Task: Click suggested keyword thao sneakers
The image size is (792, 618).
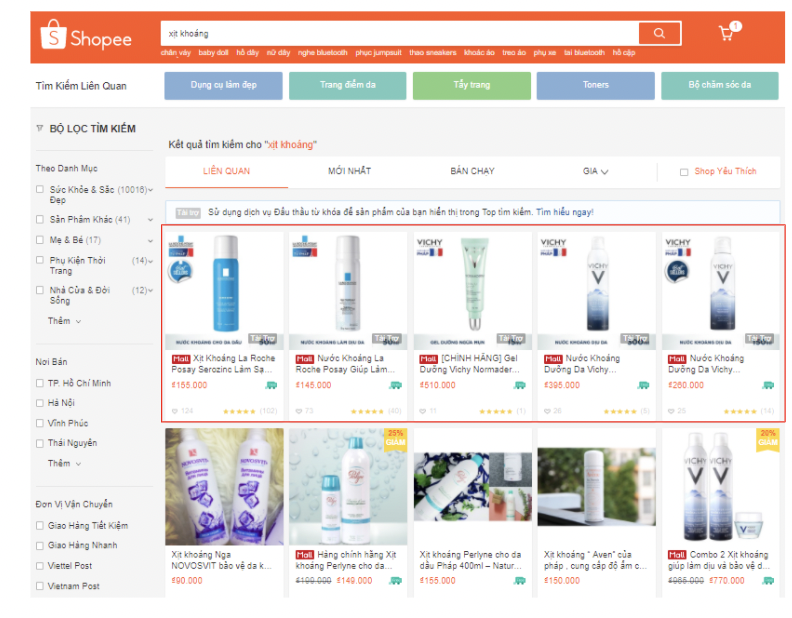Action: pos(432,53)
